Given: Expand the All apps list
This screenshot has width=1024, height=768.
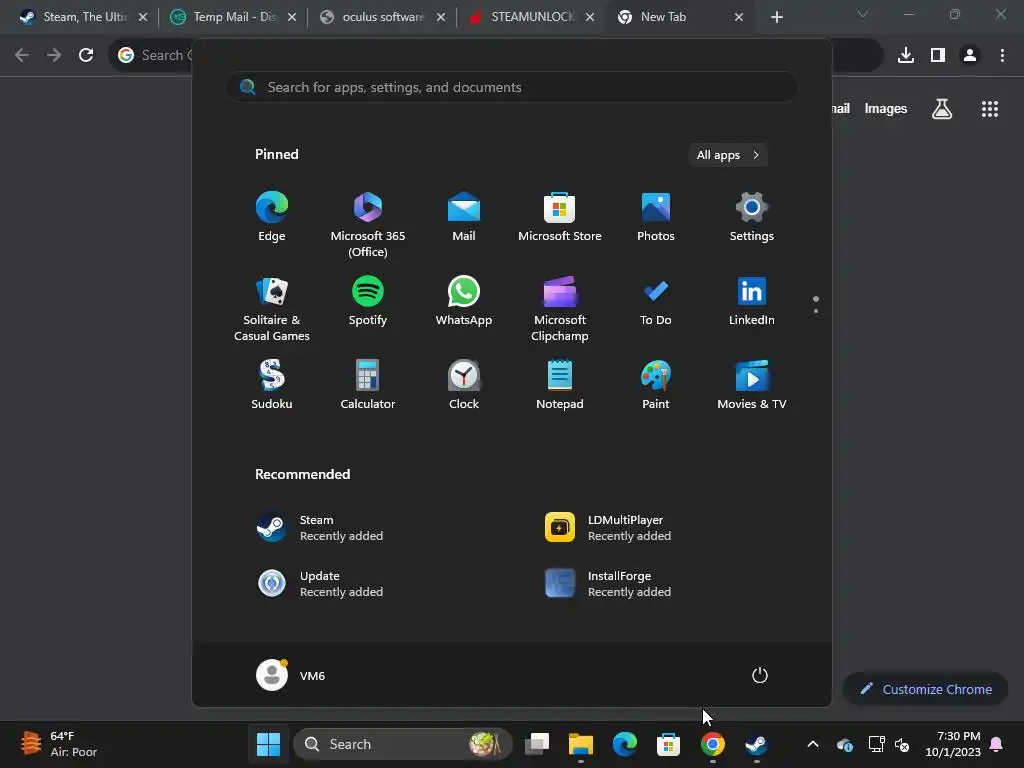Looking at the screenshot, I should click(728, 155).
